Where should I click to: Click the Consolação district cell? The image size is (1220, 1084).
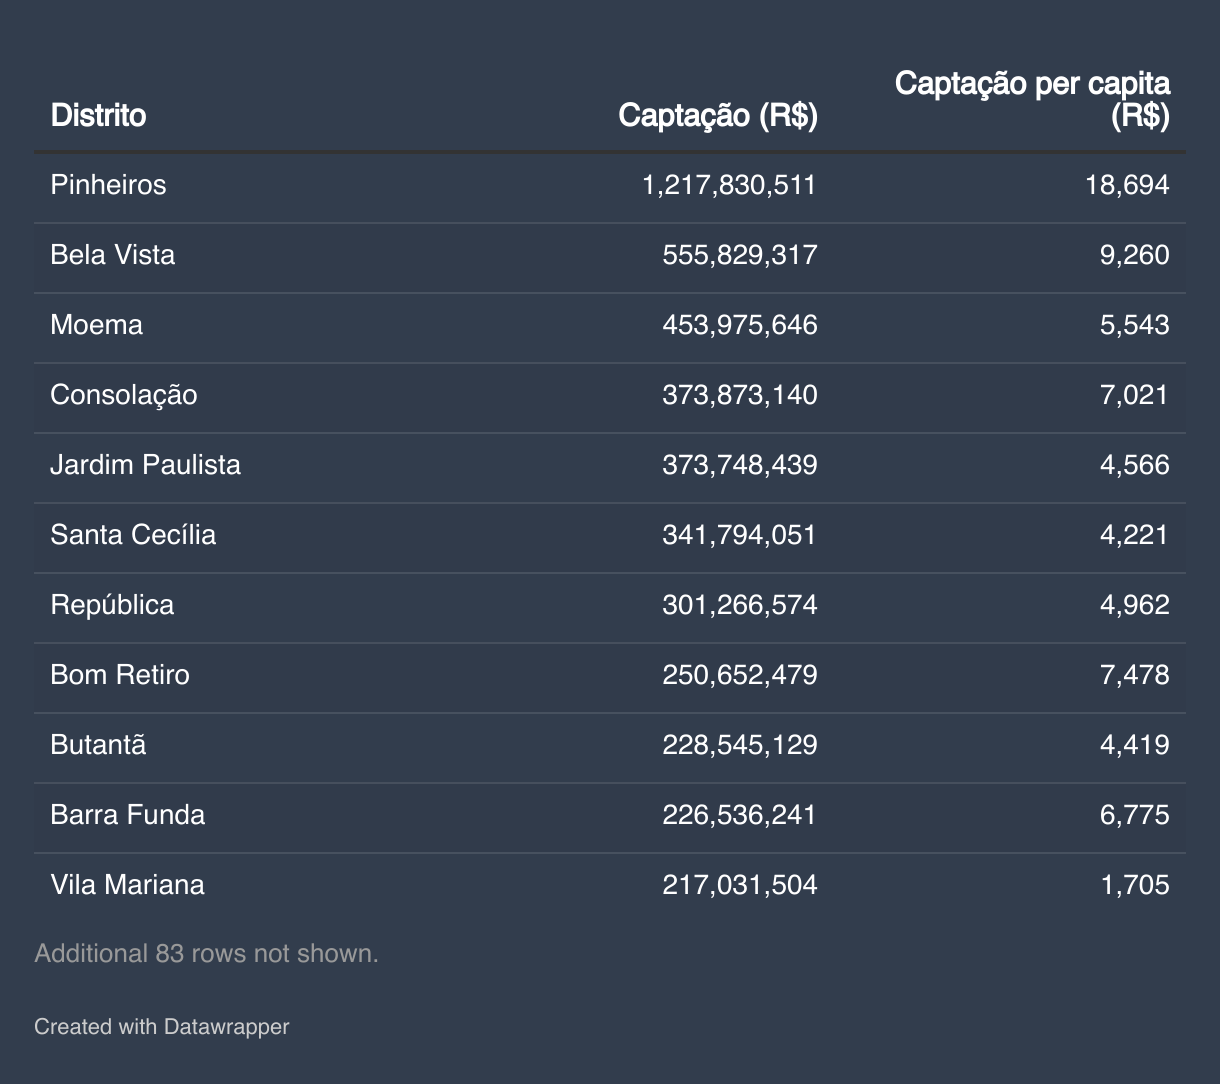click(123, 395)
